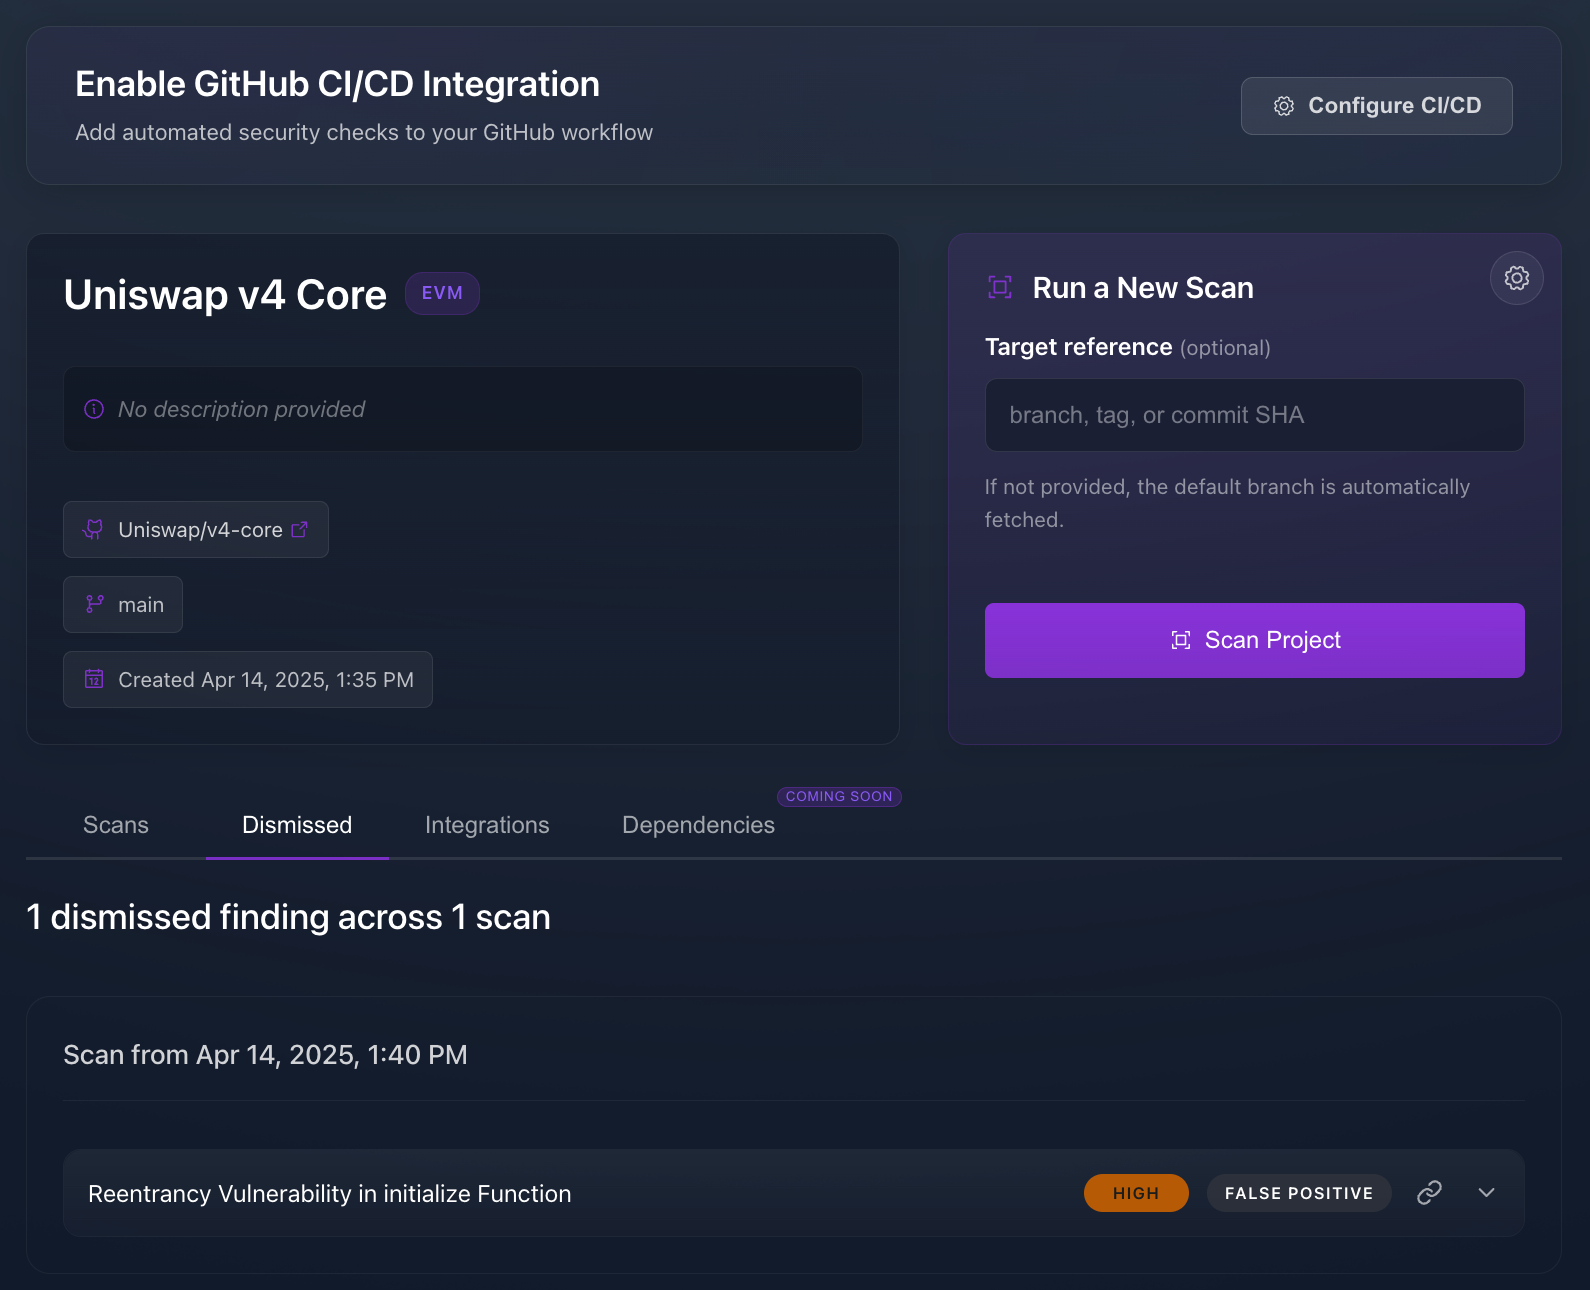
Task: Click the HIGH severity badge
Action: [1136, 1193]
